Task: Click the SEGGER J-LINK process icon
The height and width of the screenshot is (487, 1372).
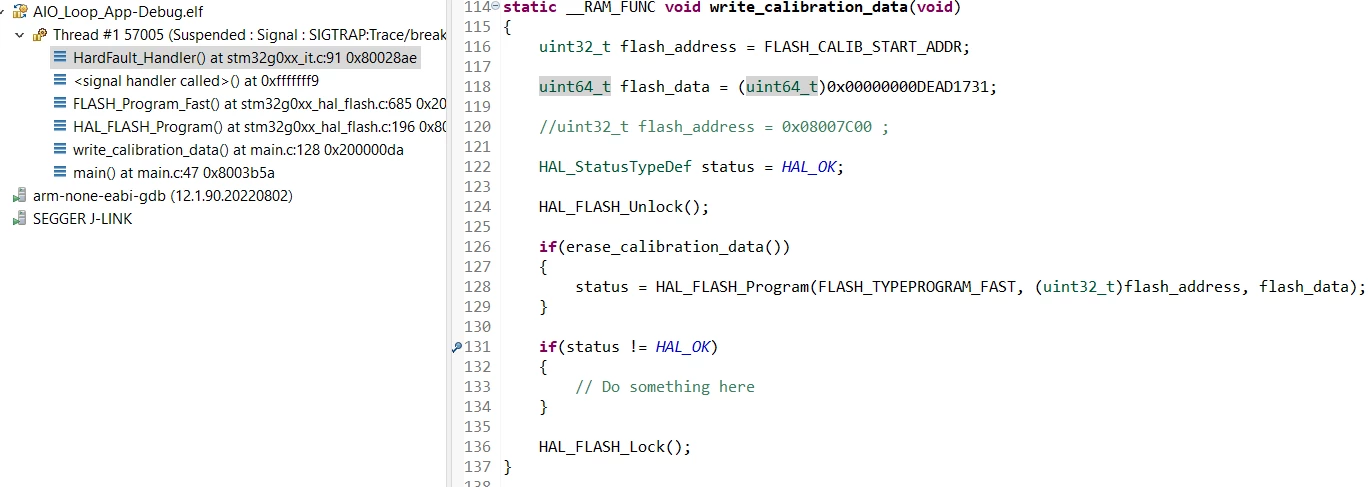Action: pos(19,219)
